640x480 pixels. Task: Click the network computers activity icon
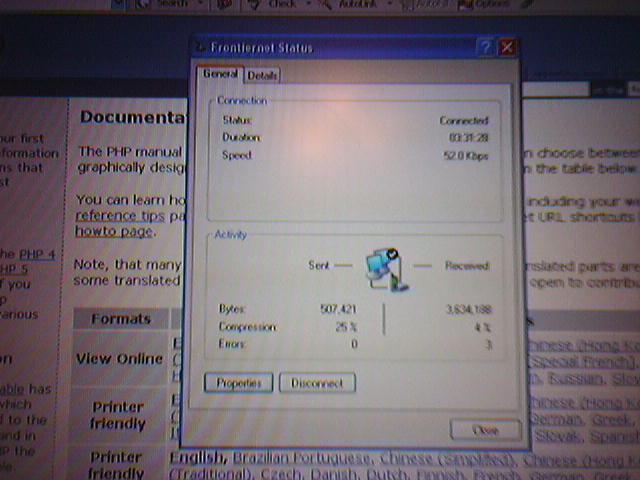(x=385, y=266)
